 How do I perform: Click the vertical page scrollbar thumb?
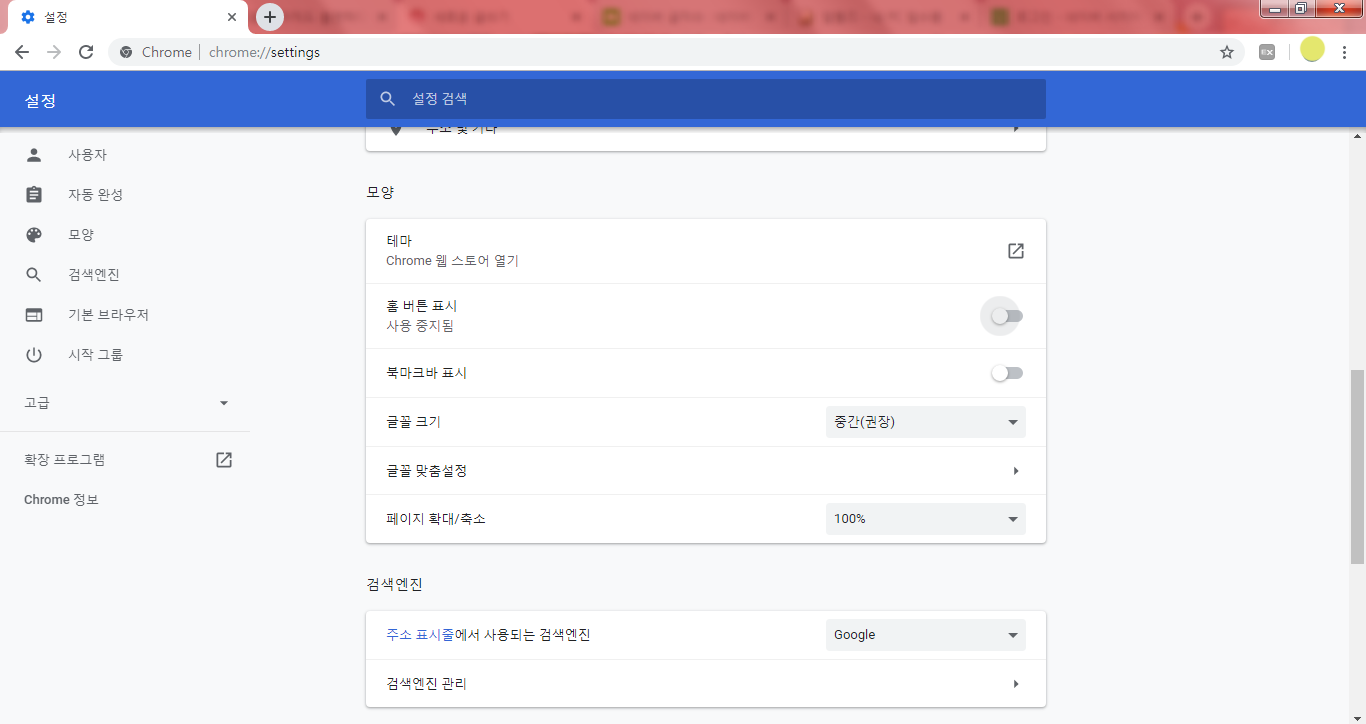click(x=1357, y=467)
